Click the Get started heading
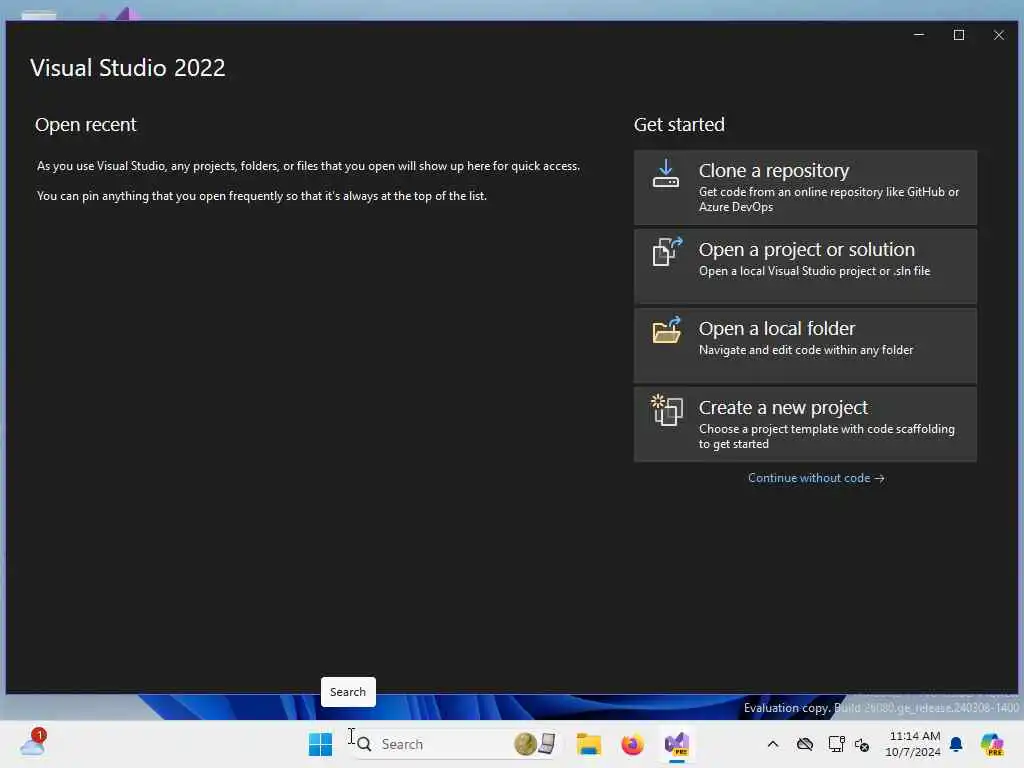This screenshot has height=768, width=1024. pos(679,125)
